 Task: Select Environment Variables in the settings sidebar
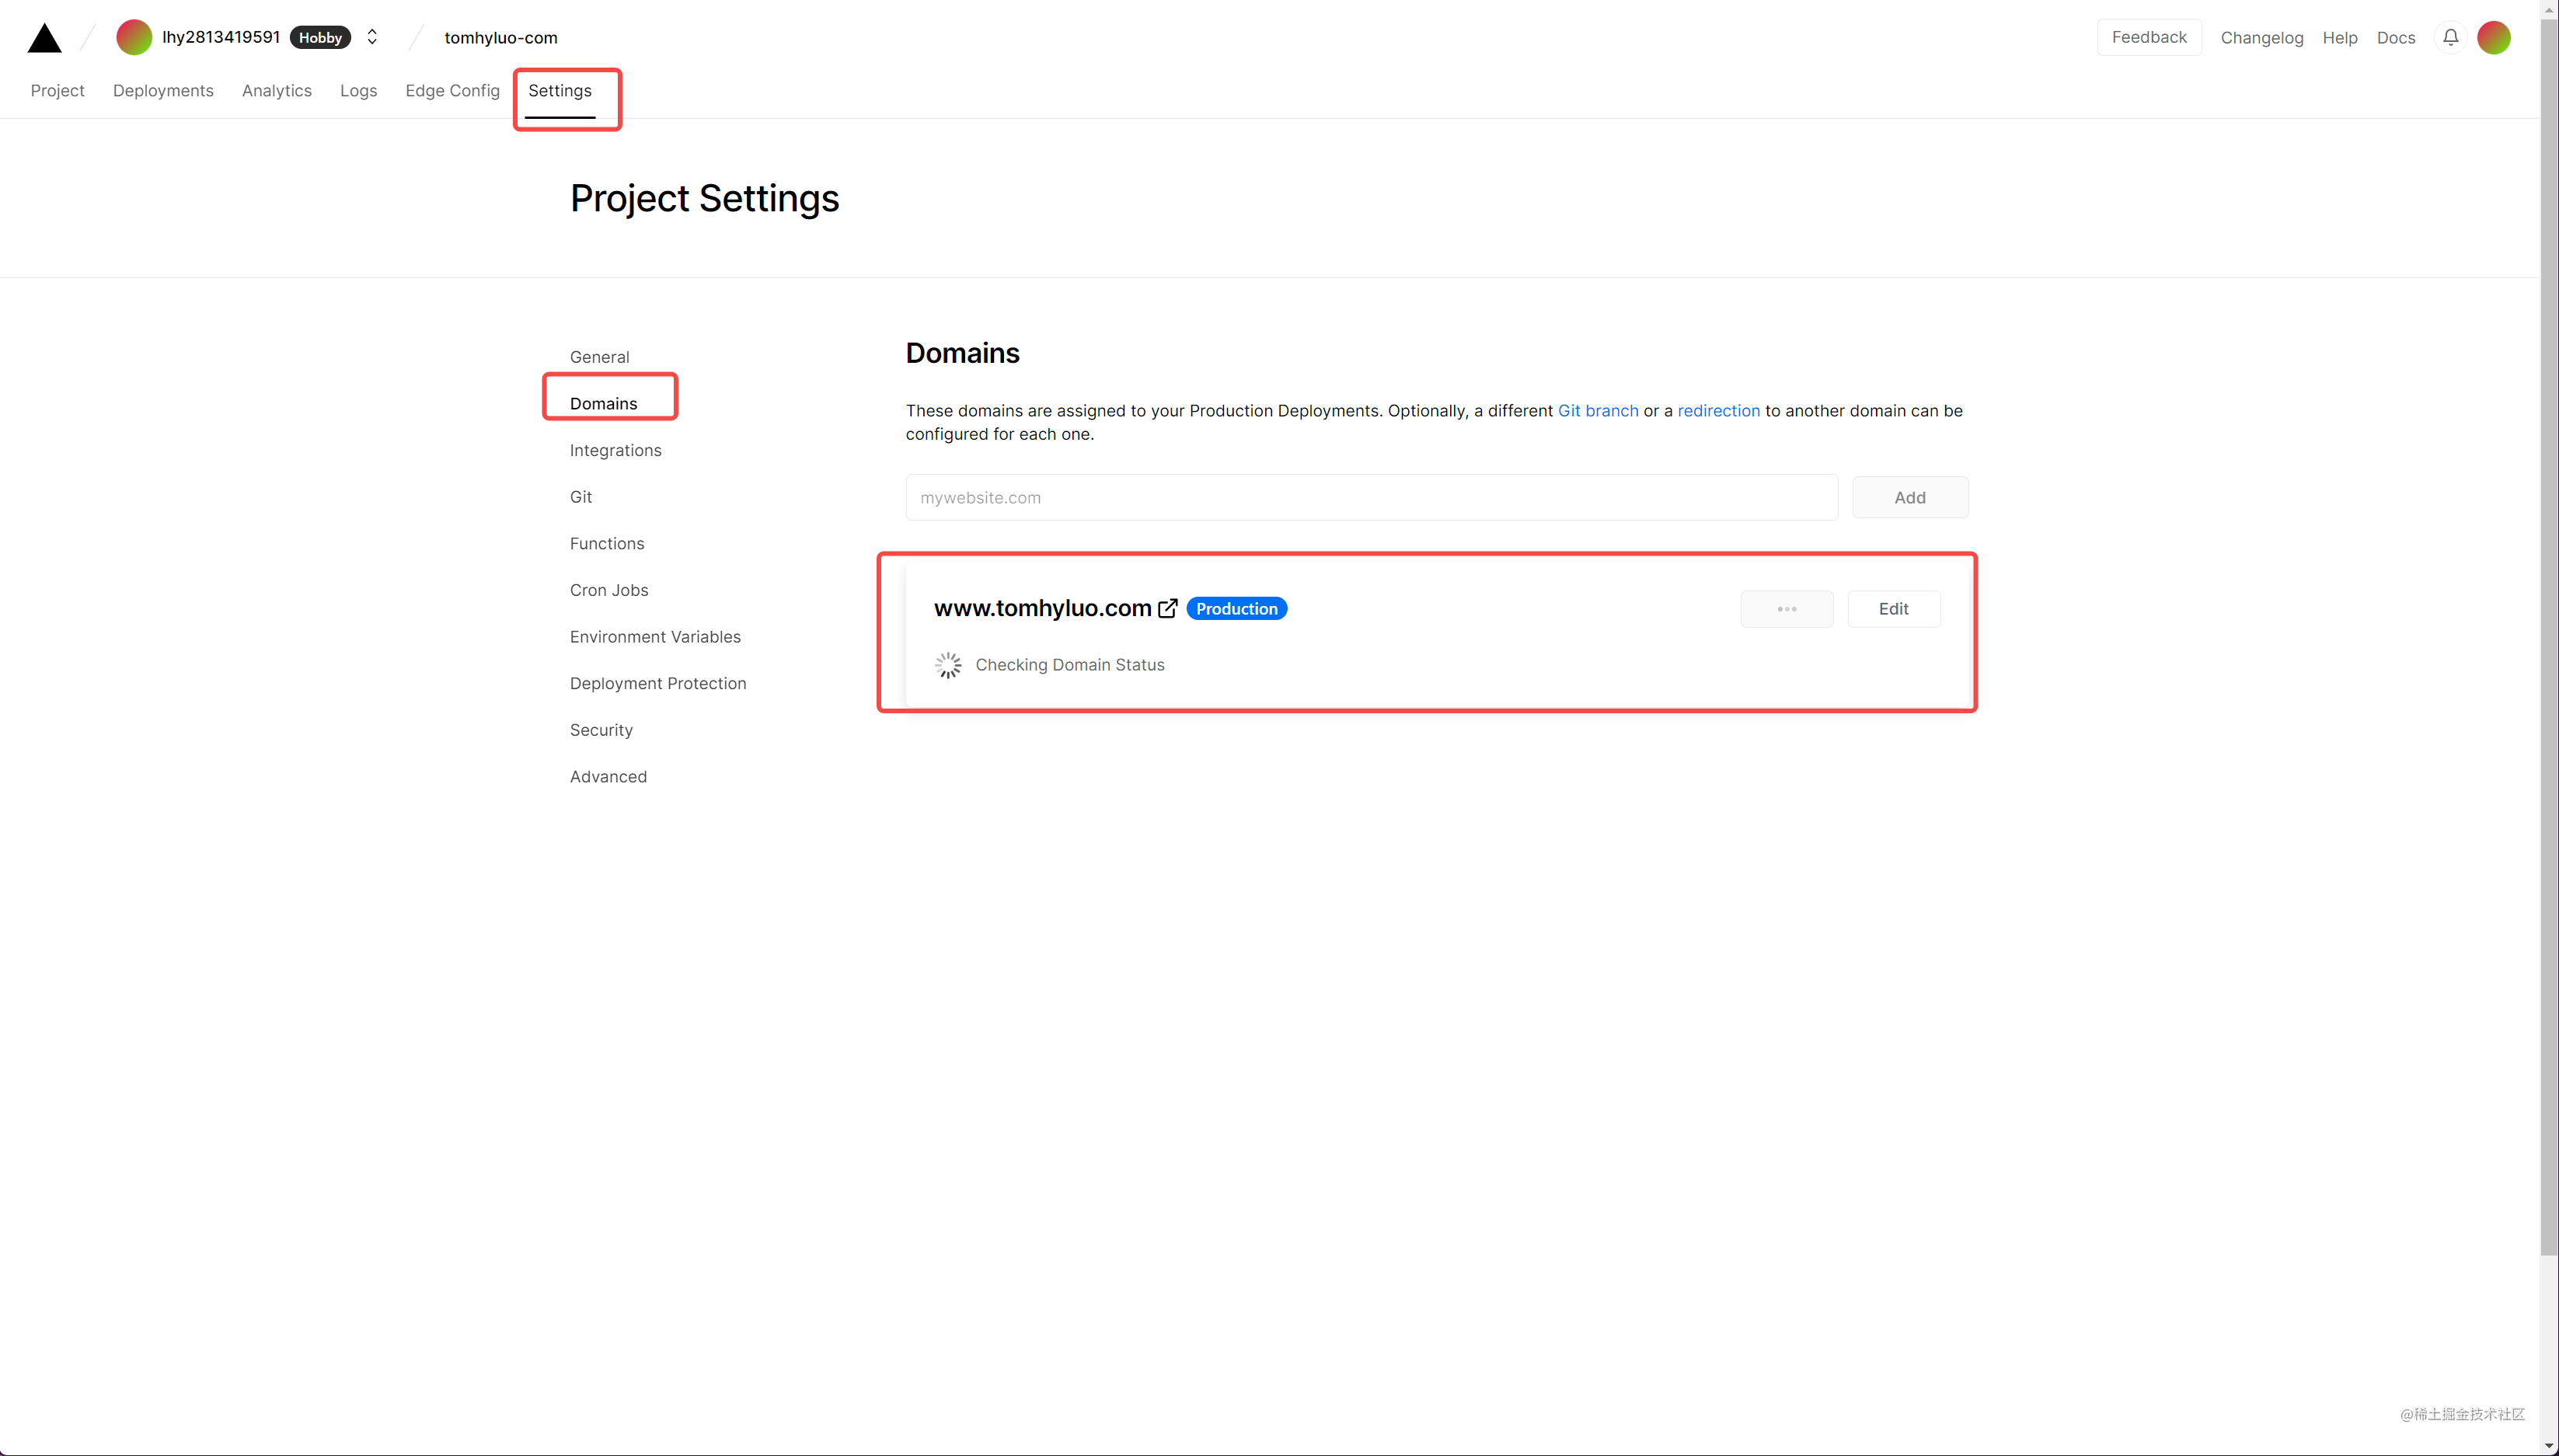655,636
